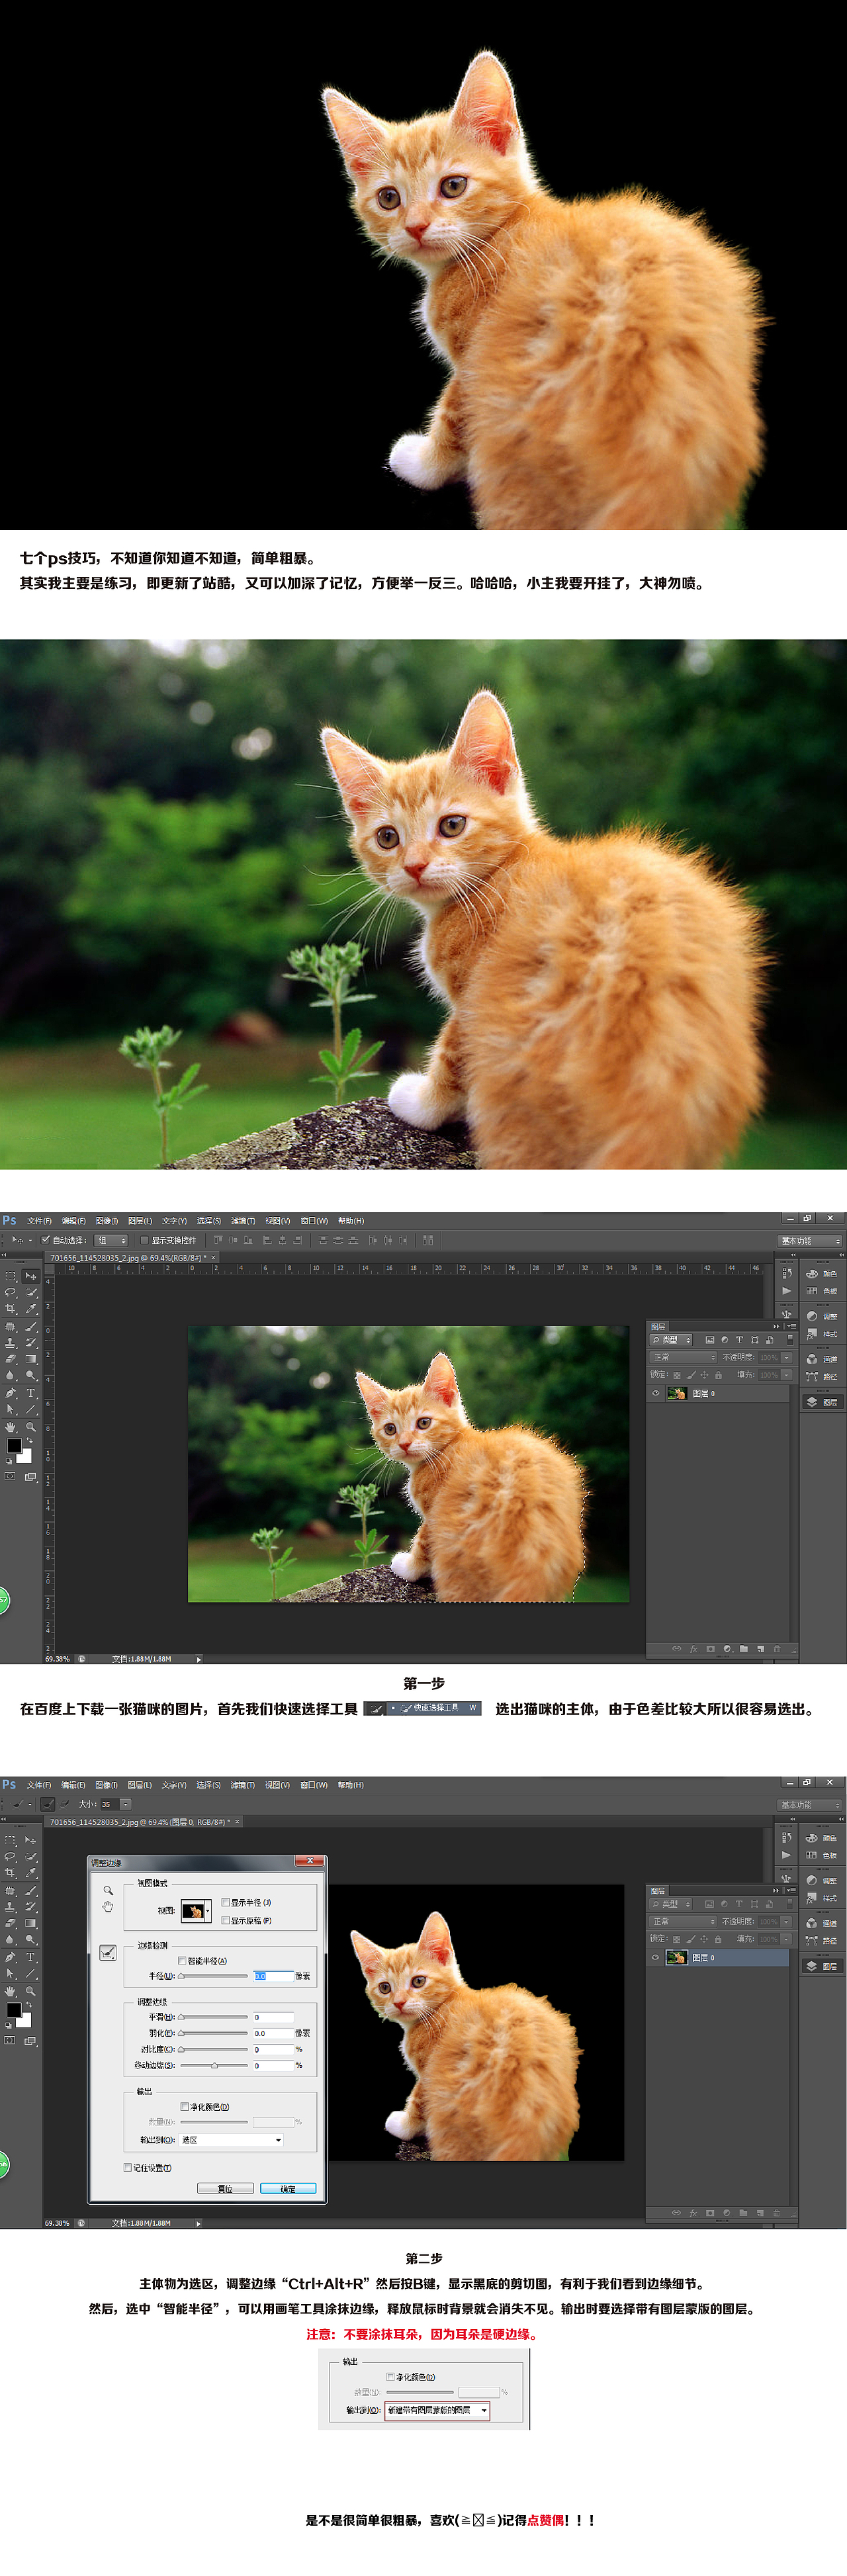Open the 文件(F) menu in forest-photo Photoshop window

coord(39,1221)
